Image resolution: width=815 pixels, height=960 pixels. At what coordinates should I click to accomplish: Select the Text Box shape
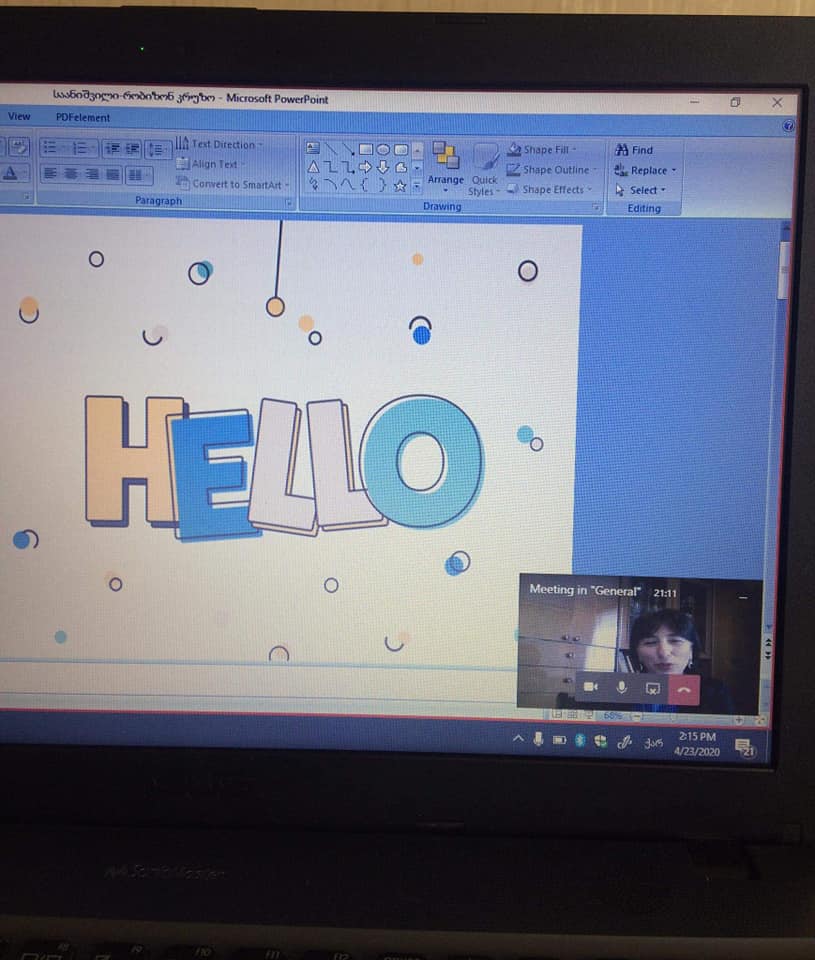(x=313, y=148)
